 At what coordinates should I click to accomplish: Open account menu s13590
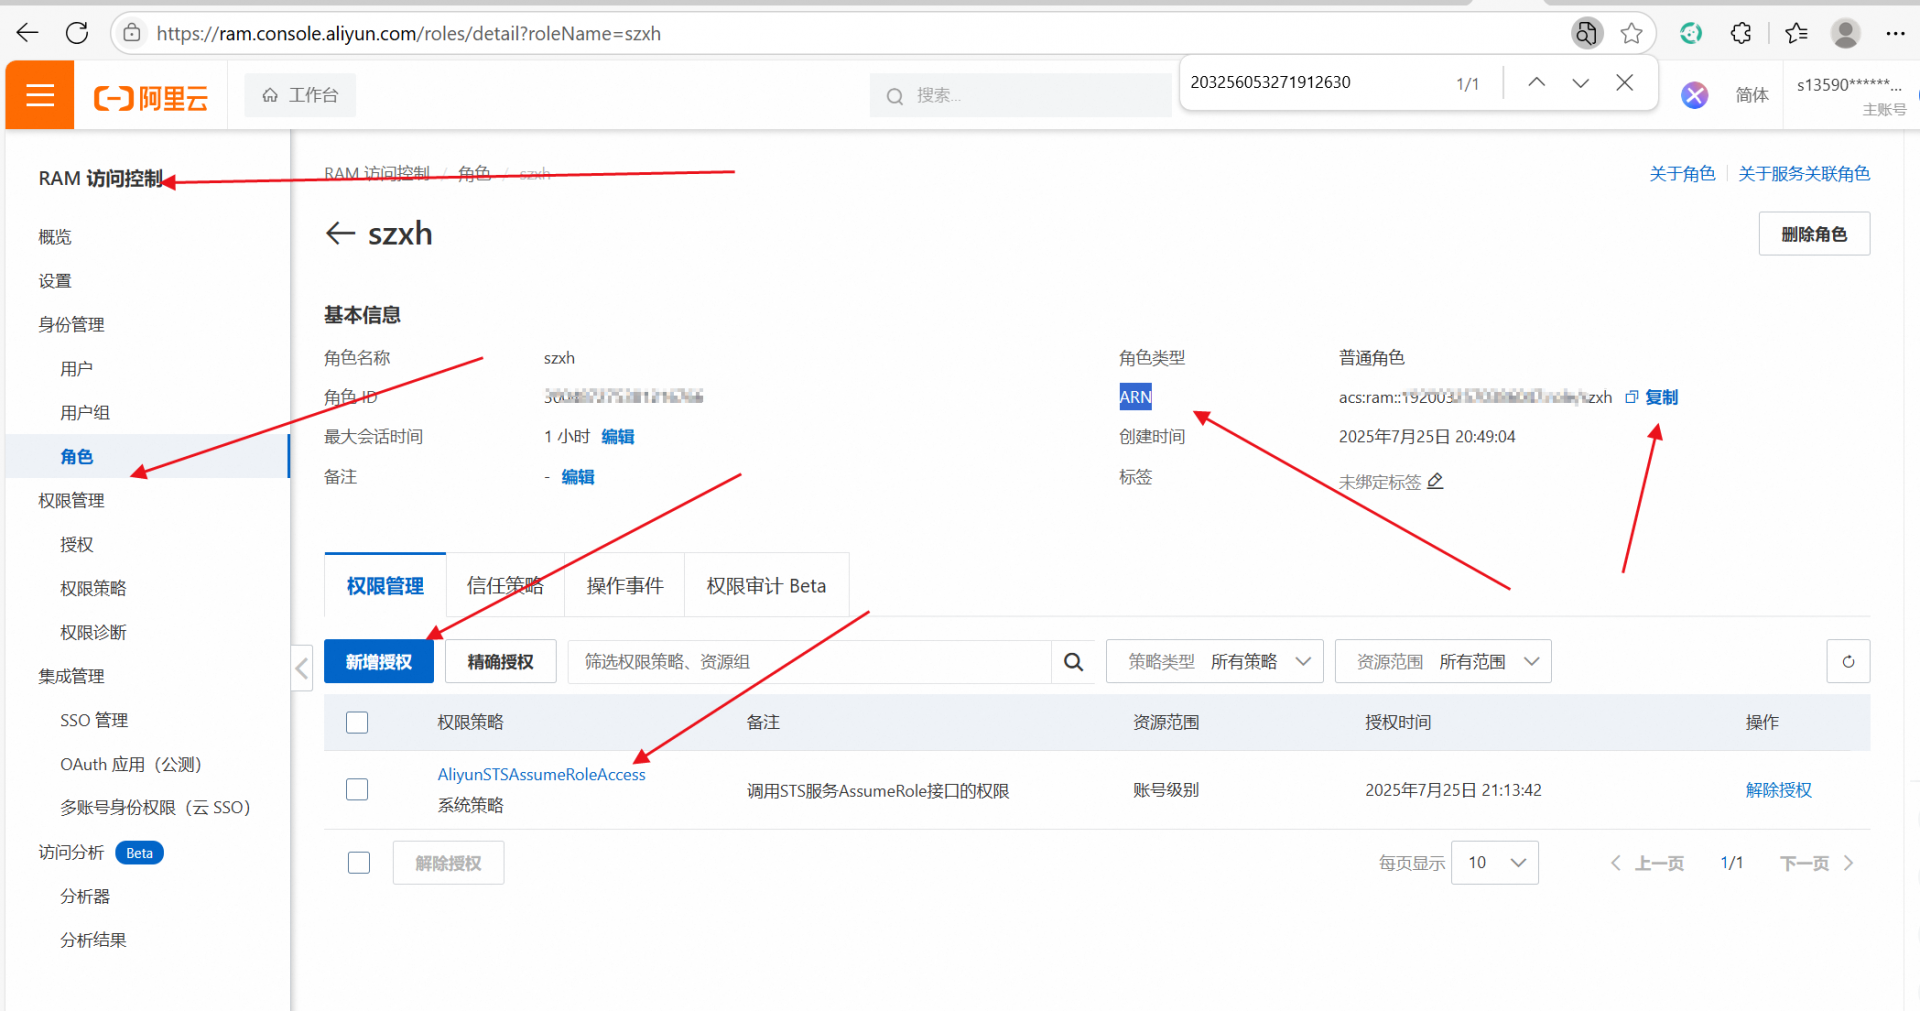1850,95
